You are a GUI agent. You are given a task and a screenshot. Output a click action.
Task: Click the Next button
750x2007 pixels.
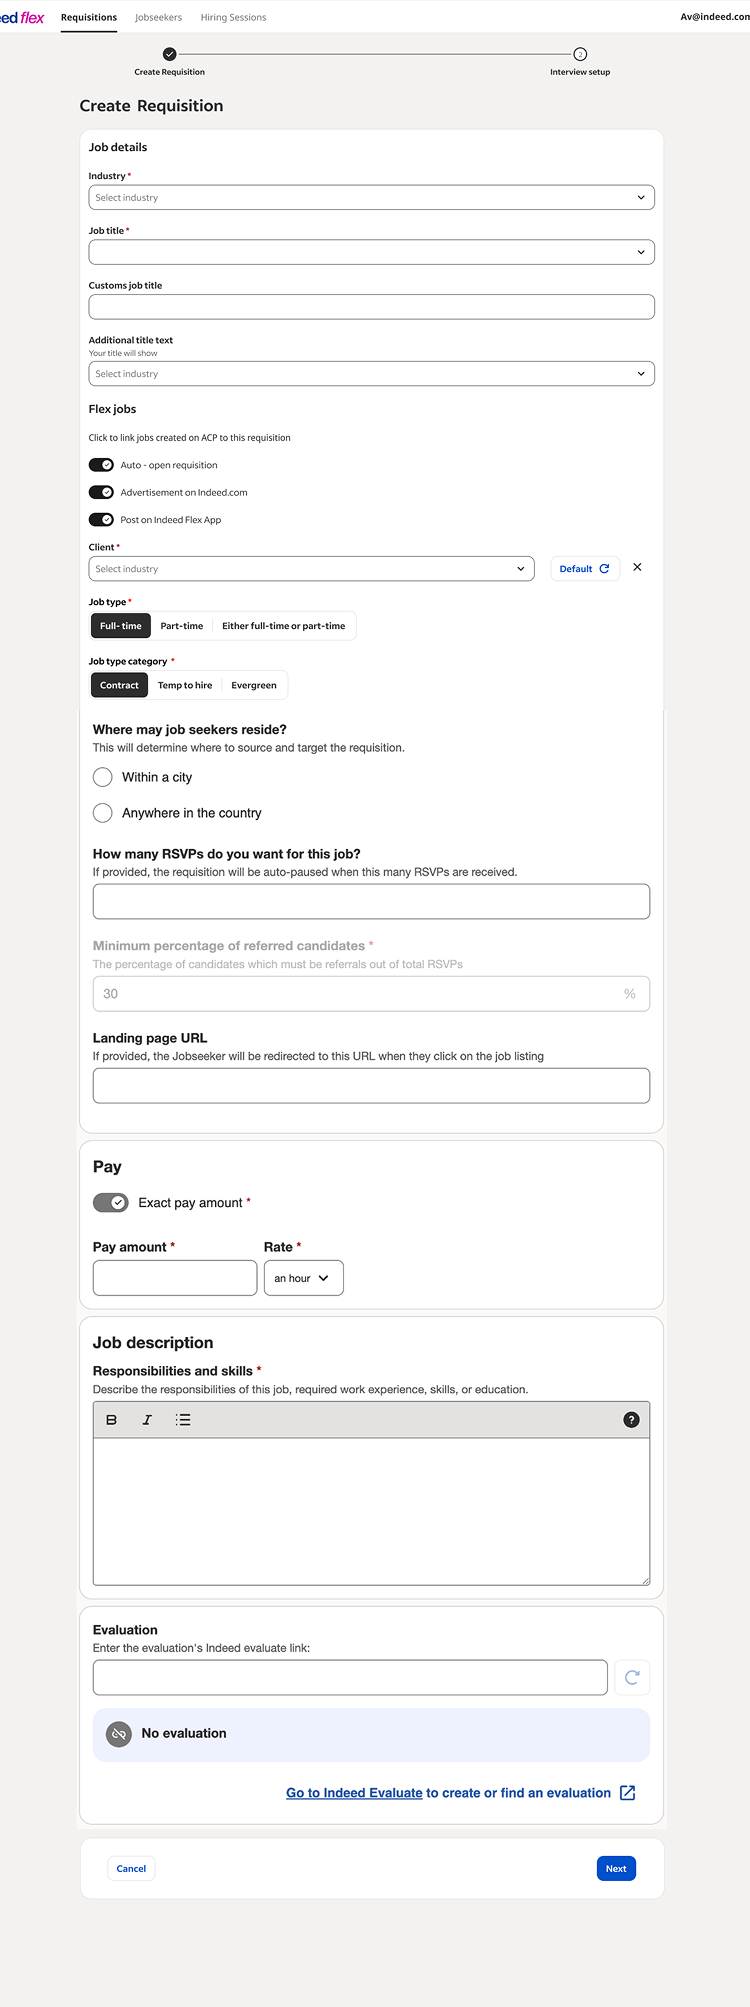click(616, 1868)
